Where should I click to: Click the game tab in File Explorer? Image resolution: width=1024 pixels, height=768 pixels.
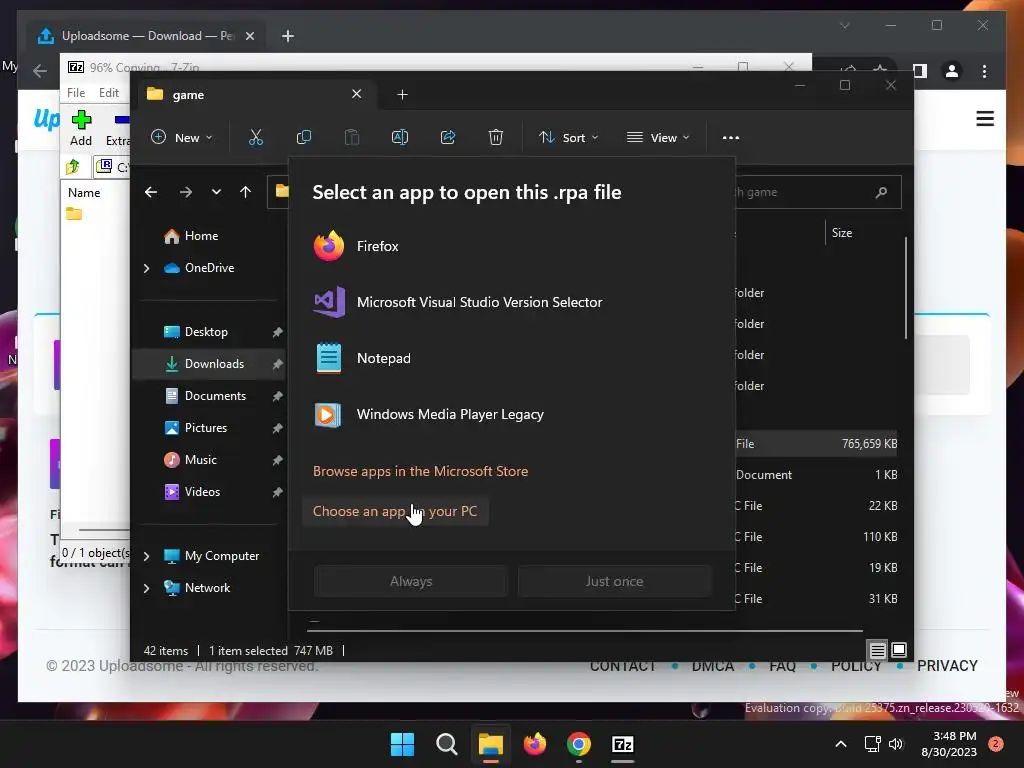click(255, 95)
